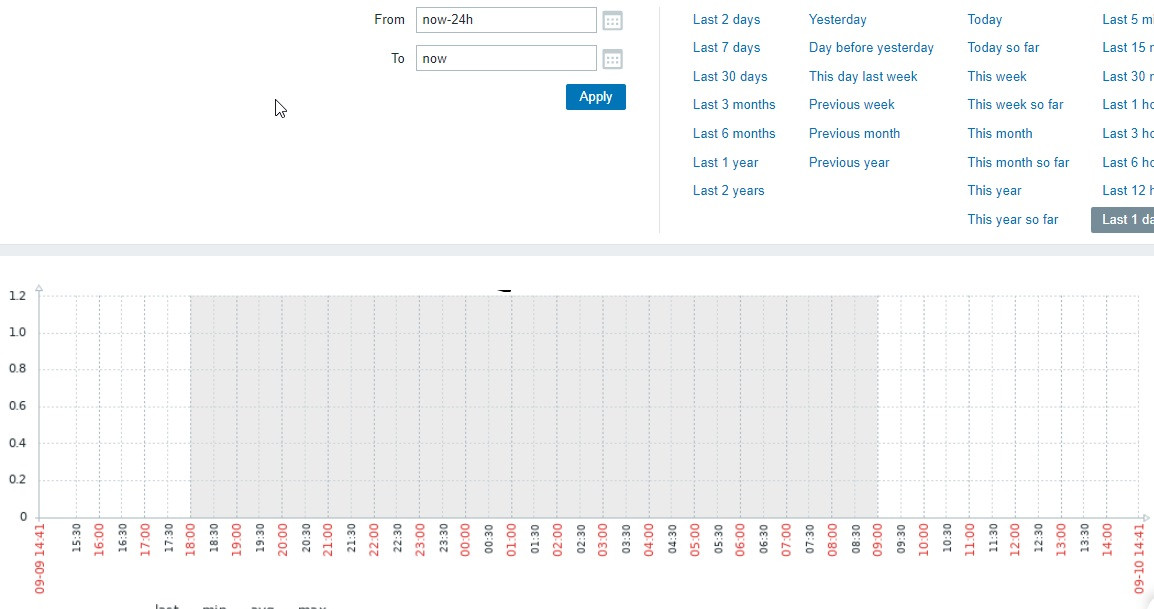Viewport: 1154px width, 609px height.
Task: Choose Day before yesterday range
Action: [871, 47]
